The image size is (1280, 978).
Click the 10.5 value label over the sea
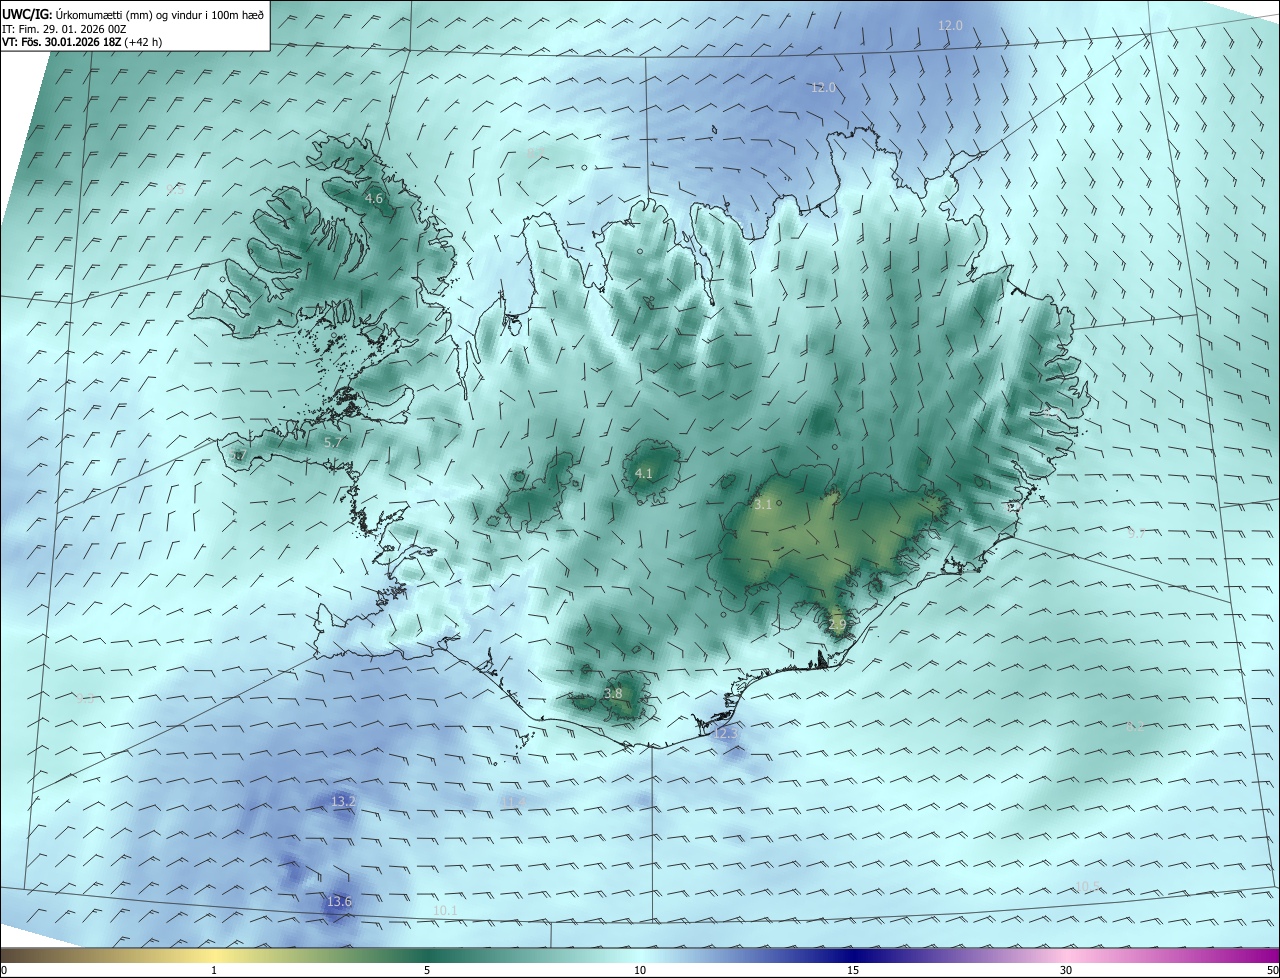1088,886
